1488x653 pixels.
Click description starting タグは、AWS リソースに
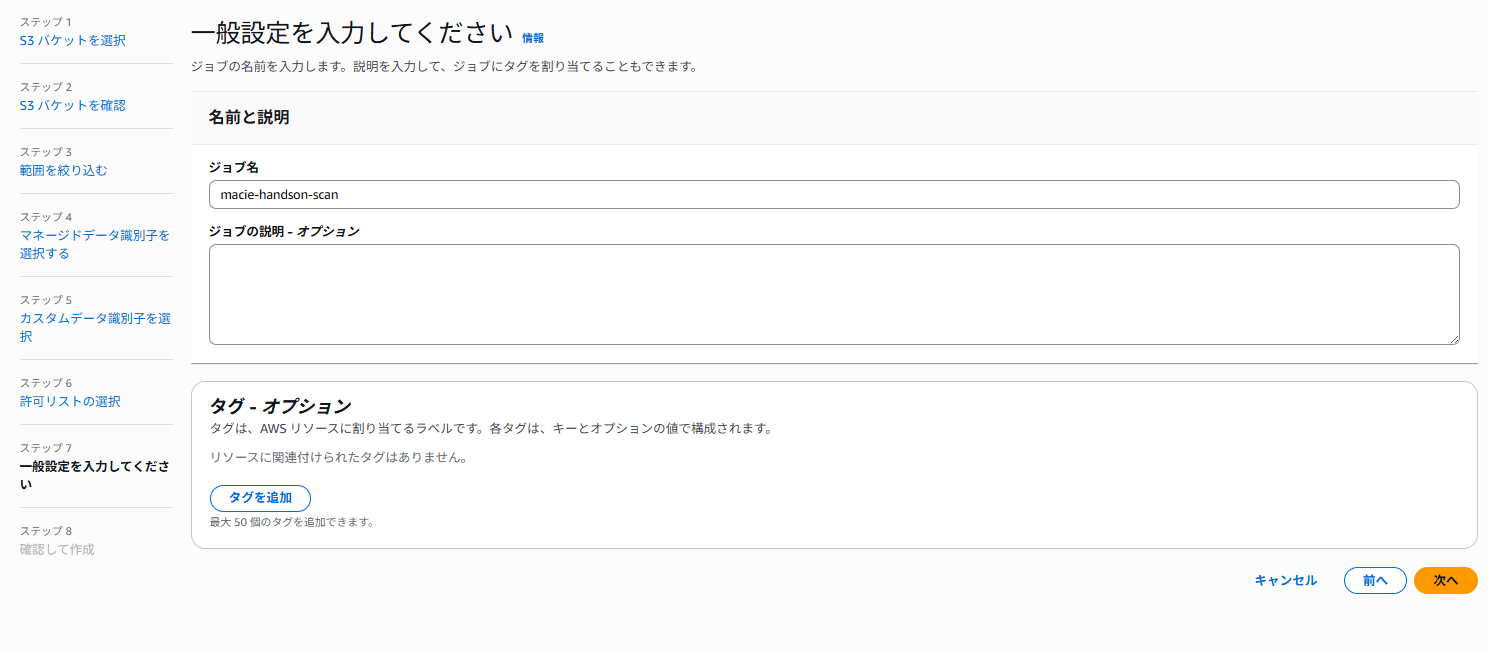pos(491,429)
